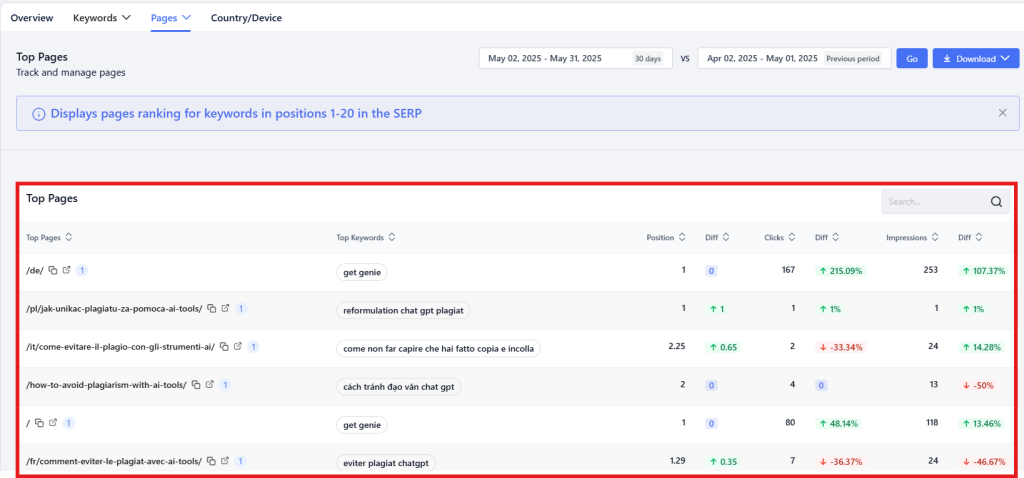Copy the /how-to-avoid-plagiarism-with-ai-tools/ URL
The image size is (1024, 478).
coord(196,385)
